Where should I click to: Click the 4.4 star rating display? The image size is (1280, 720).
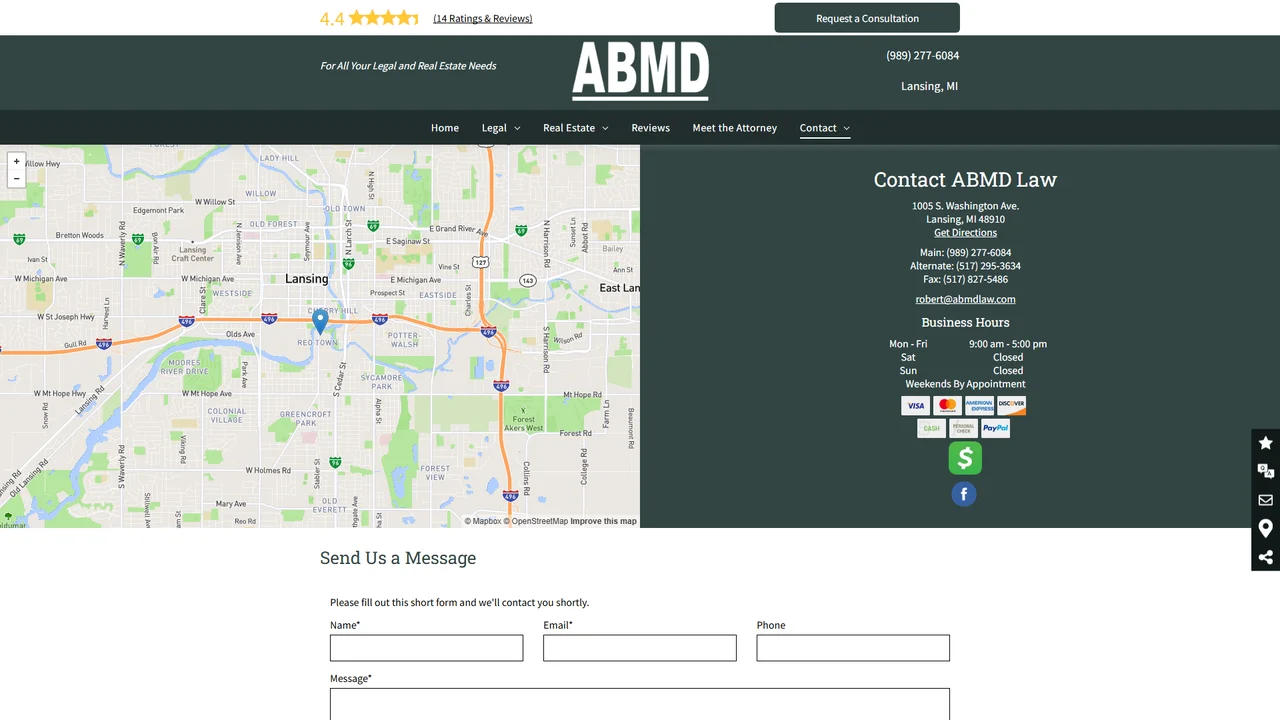[369, 18]
